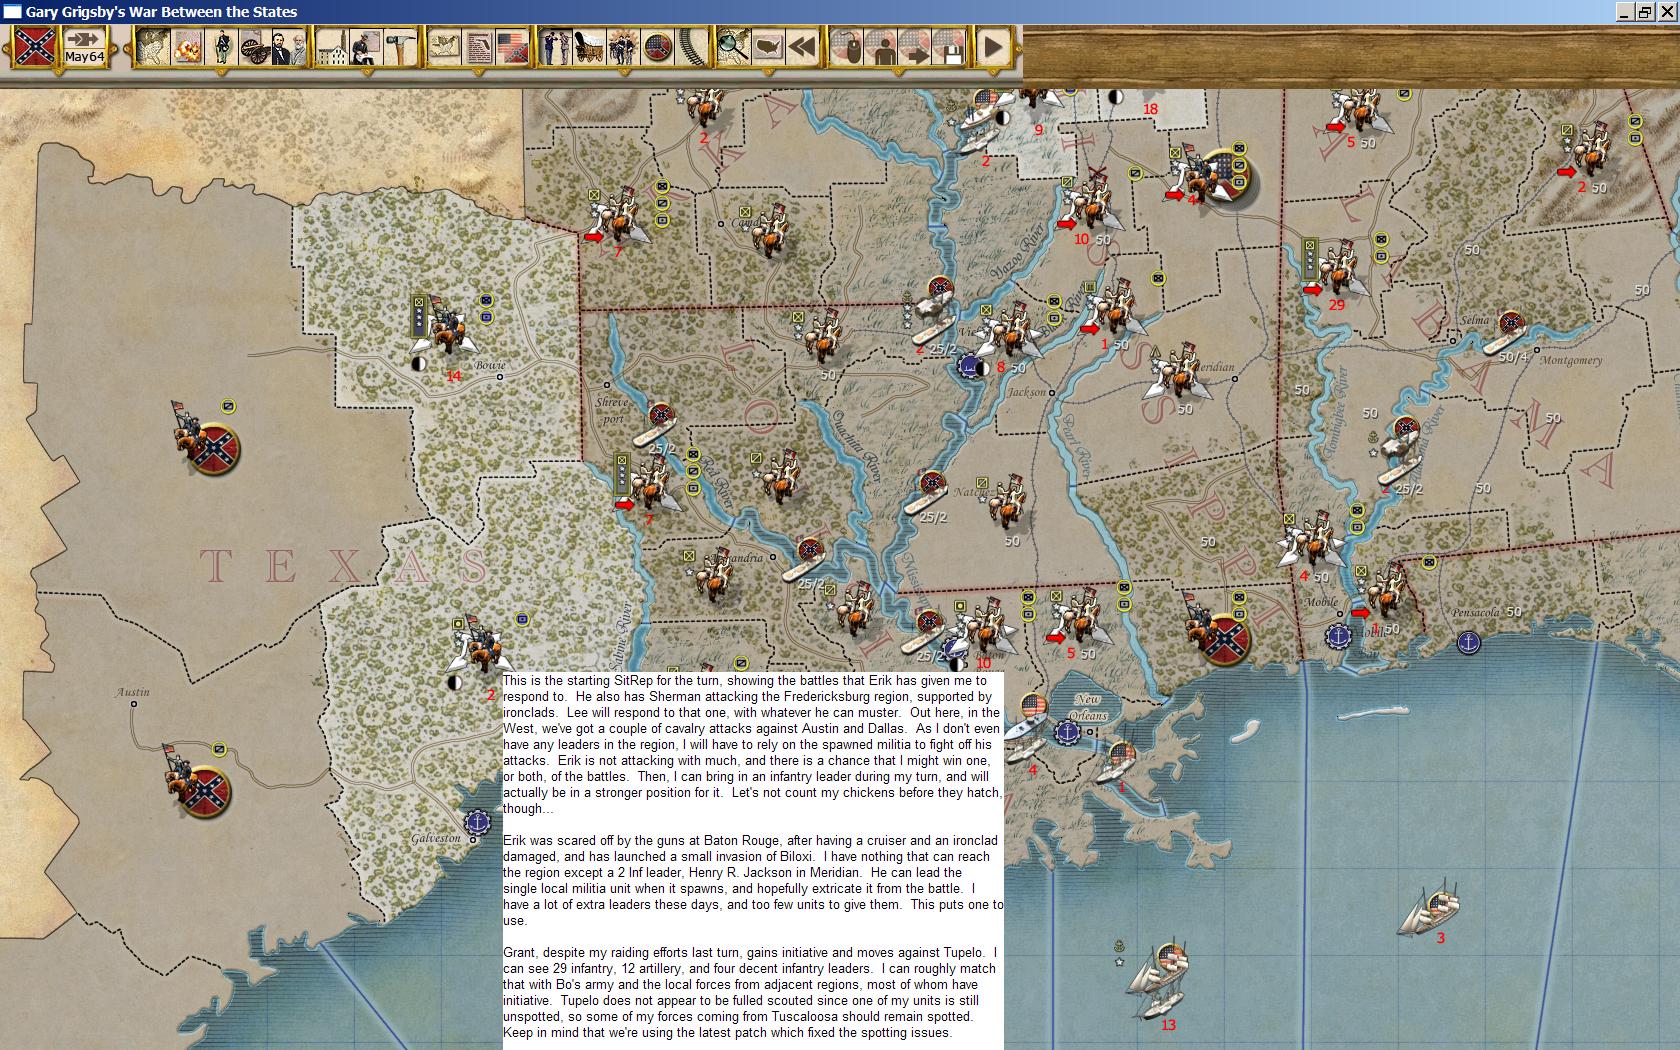Click the Montgomery city label
Image resolution: width=1680 pixels, height=1050 pixels.
1571,360
